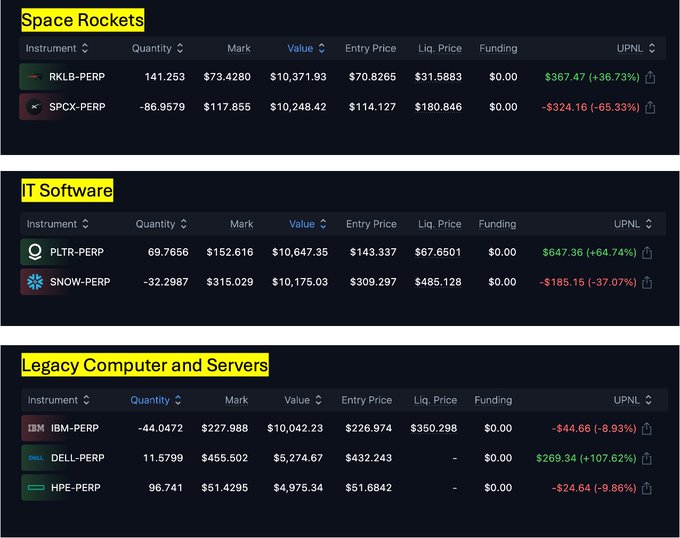Click Mark column header in Space Rockets
This screenshot has width=680, height=538.
239,48
